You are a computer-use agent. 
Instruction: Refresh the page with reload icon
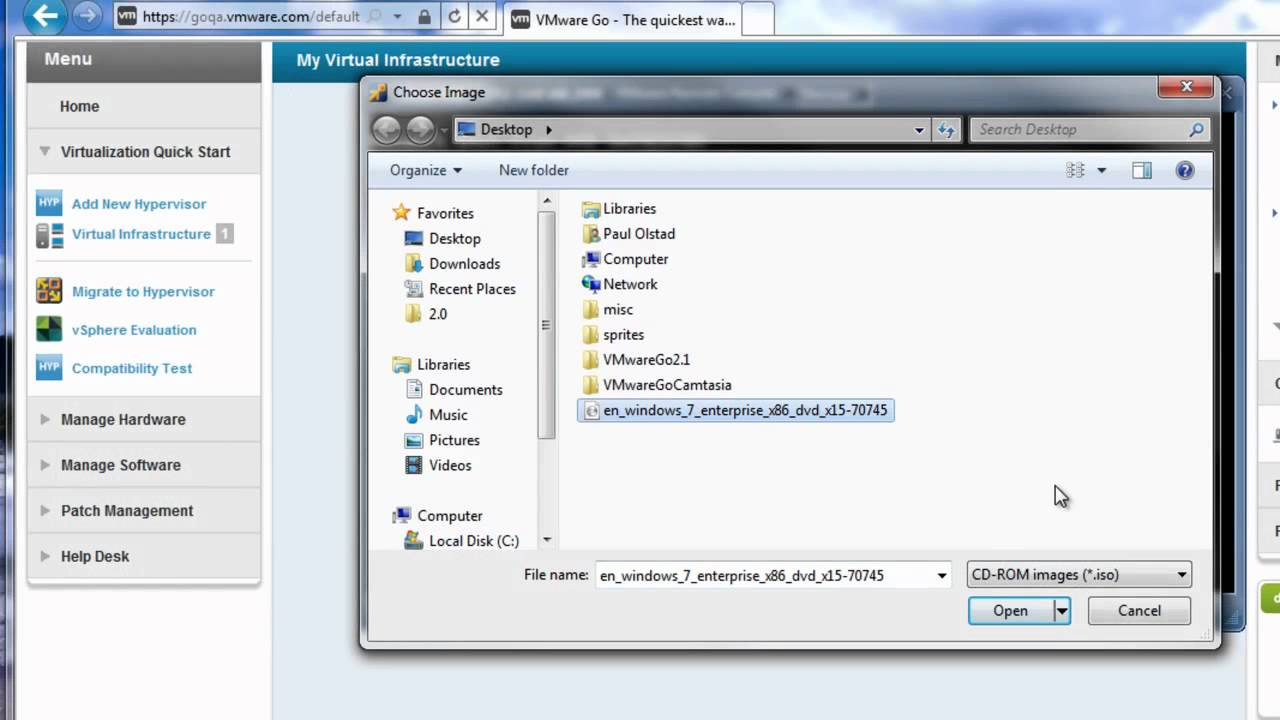[454, 16]
